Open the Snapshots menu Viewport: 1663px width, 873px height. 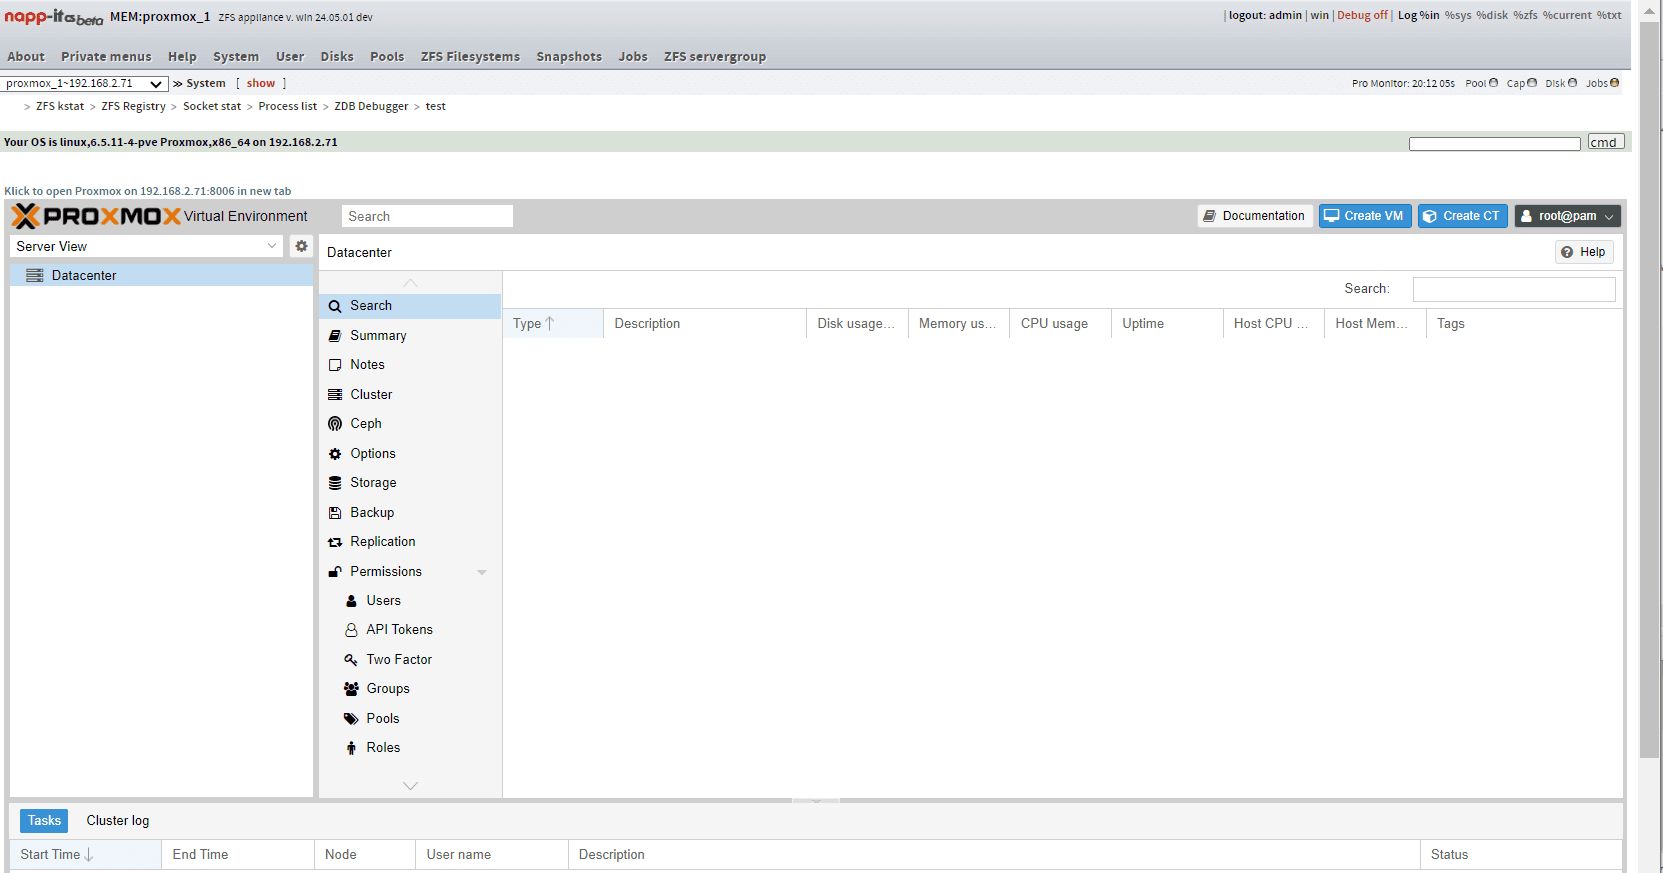pyautogui.click(x=569, y=57)
